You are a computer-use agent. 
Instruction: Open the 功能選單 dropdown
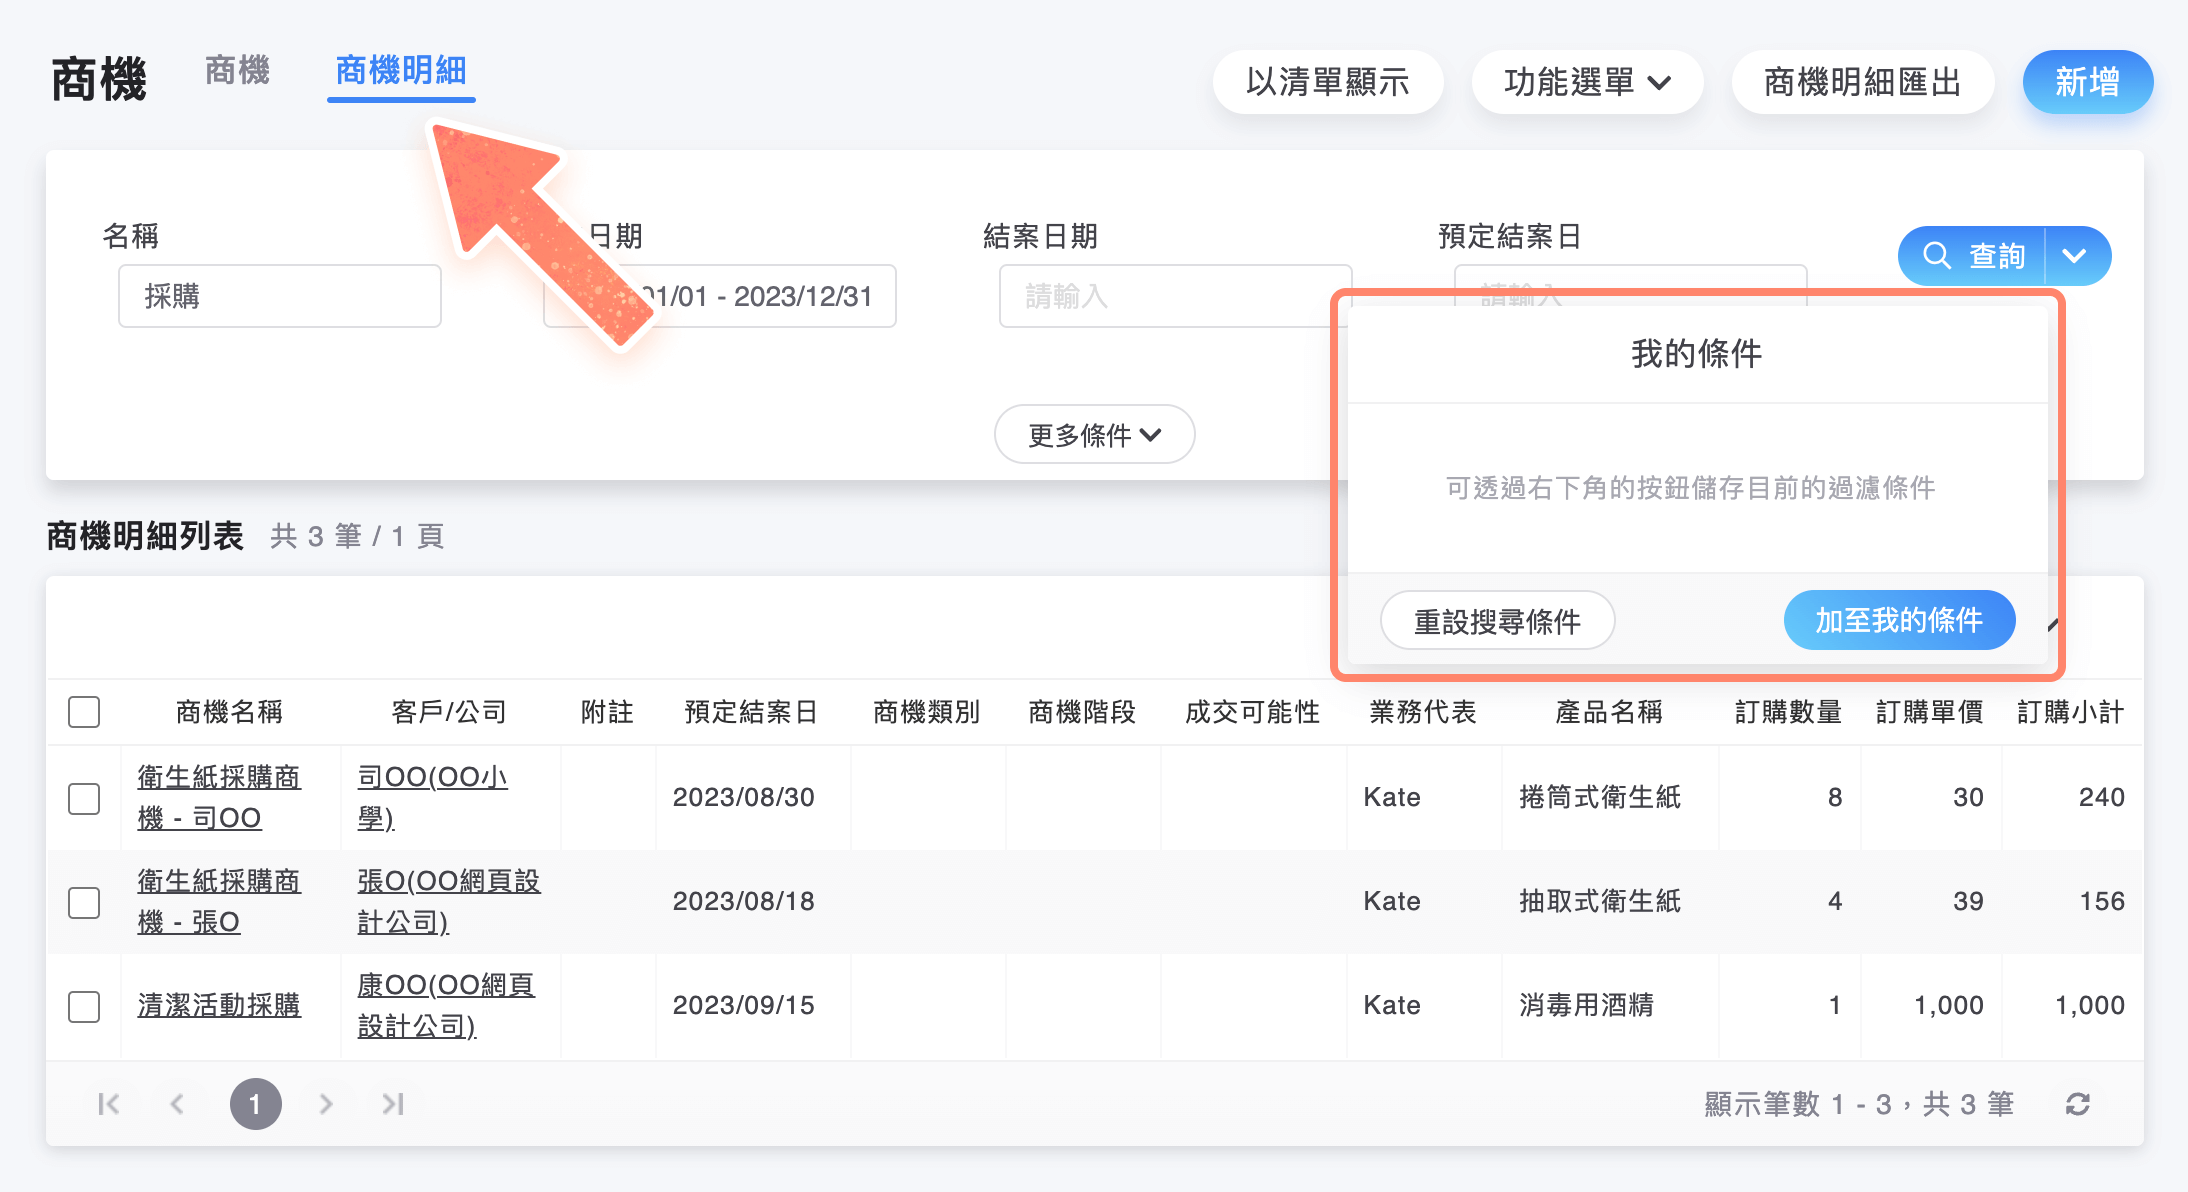point(1587,82)
